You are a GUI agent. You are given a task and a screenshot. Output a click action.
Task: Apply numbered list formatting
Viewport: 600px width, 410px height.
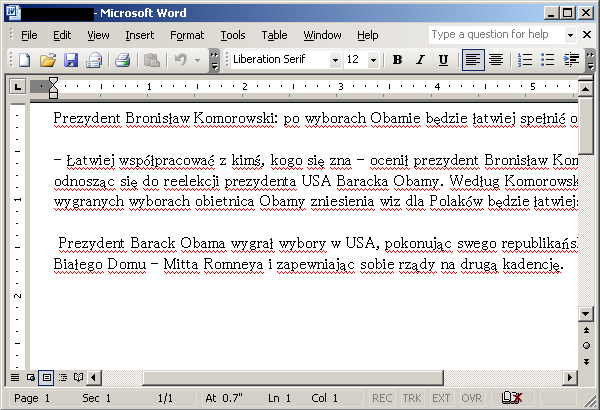point(525,60)
